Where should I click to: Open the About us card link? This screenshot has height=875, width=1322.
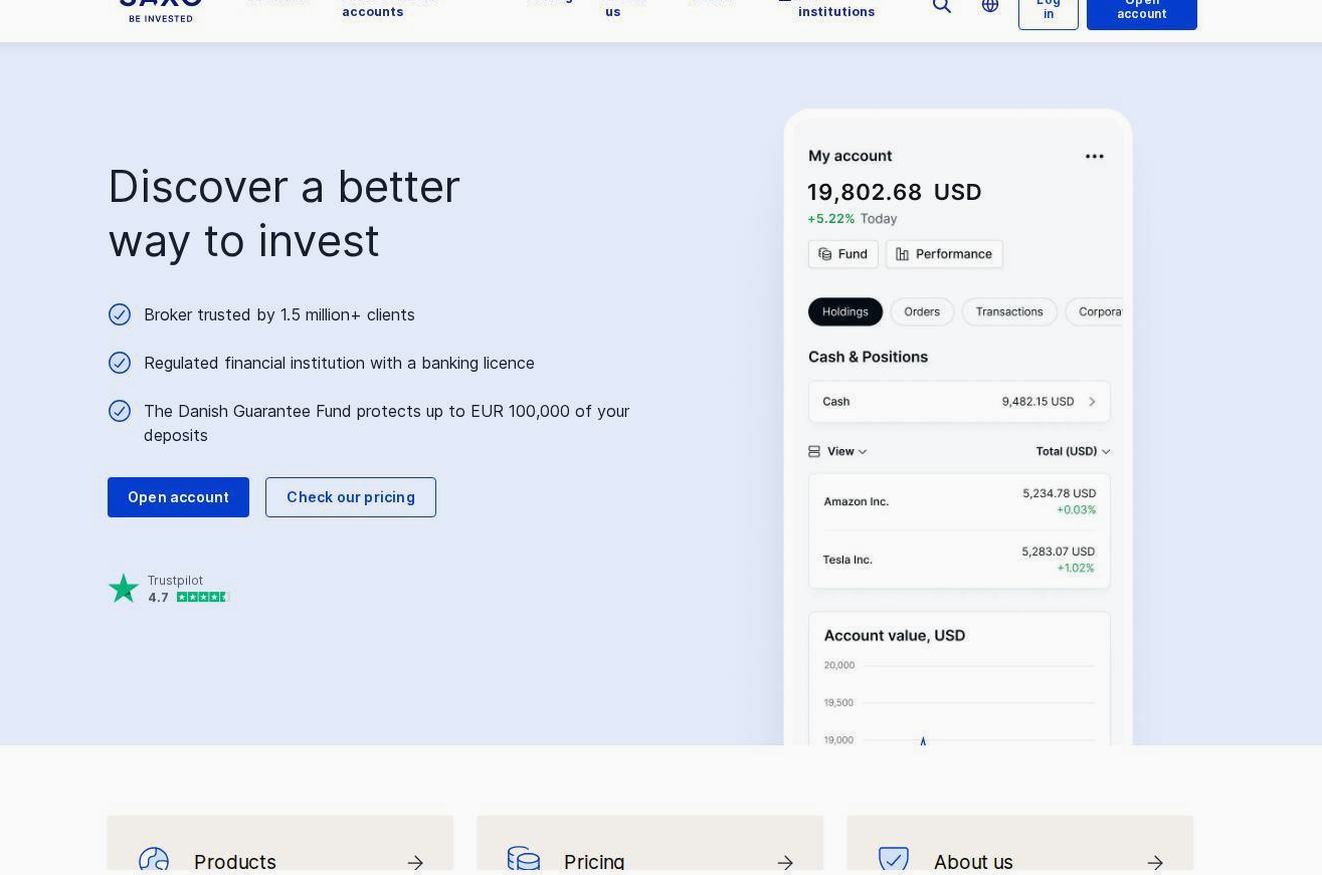[x=1020, y=845]
